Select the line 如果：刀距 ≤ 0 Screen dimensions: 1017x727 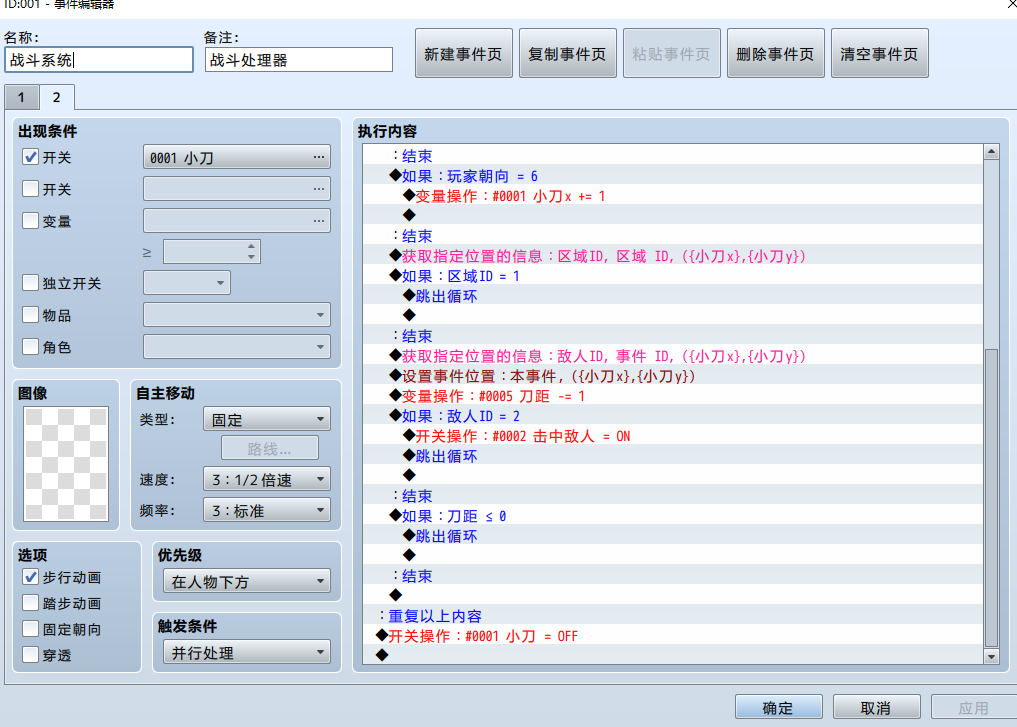click(673, 516)
